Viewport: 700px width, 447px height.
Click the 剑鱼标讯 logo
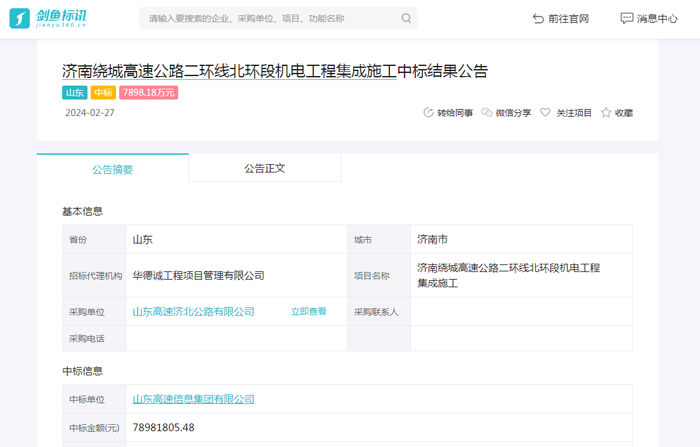pyautogui.click(x=48, y=18)
